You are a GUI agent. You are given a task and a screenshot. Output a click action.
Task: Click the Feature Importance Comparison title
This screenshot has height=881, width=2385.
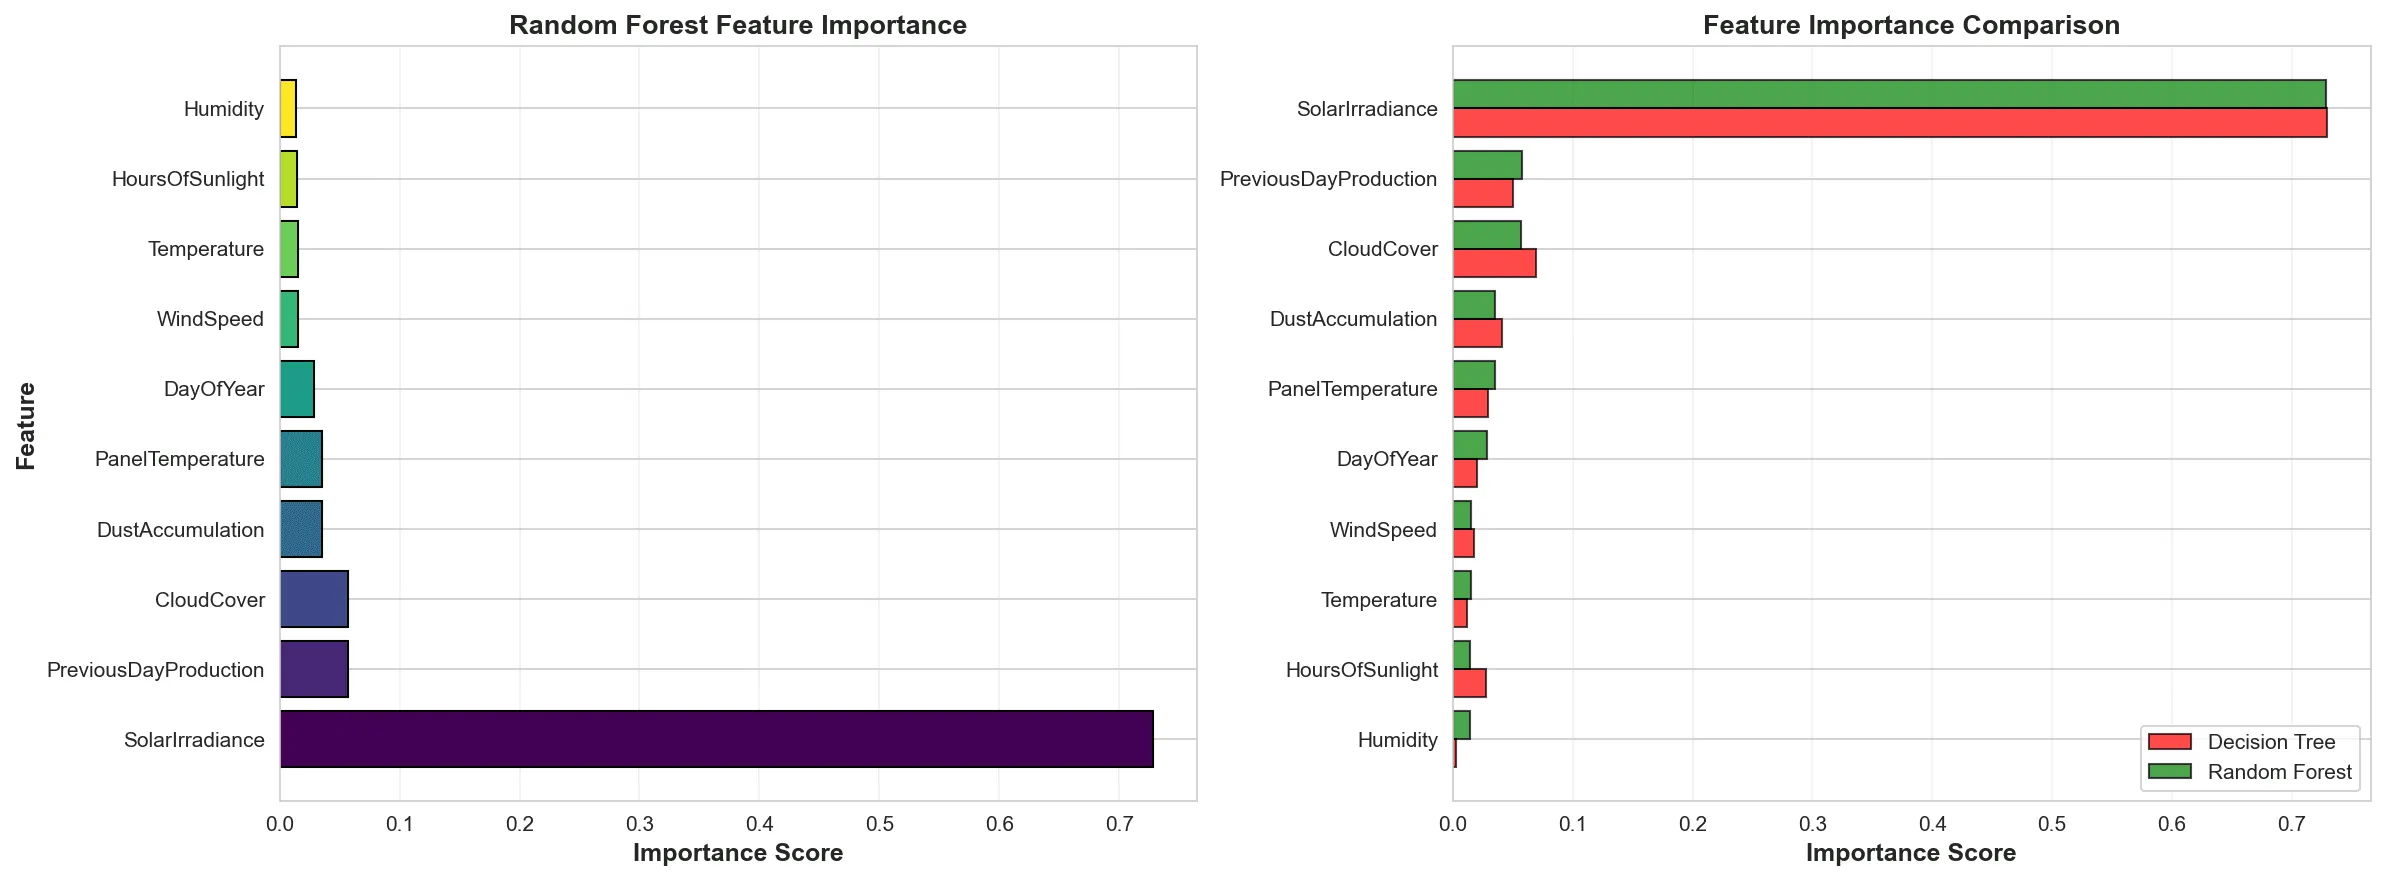pos(1911,25)
